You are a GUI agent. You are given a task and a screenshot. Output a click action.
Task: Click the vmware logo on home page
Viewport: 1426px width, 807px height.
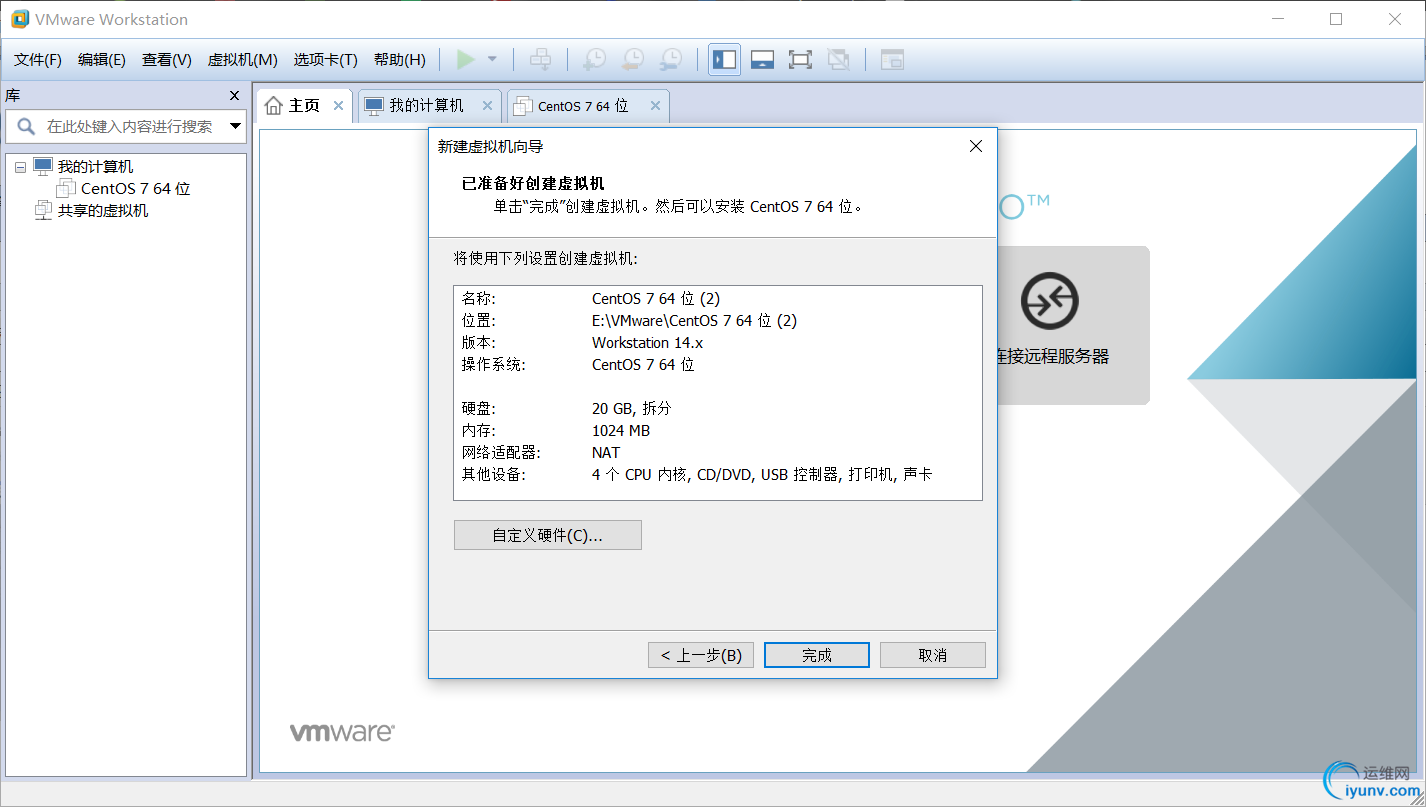click(342, 732)
